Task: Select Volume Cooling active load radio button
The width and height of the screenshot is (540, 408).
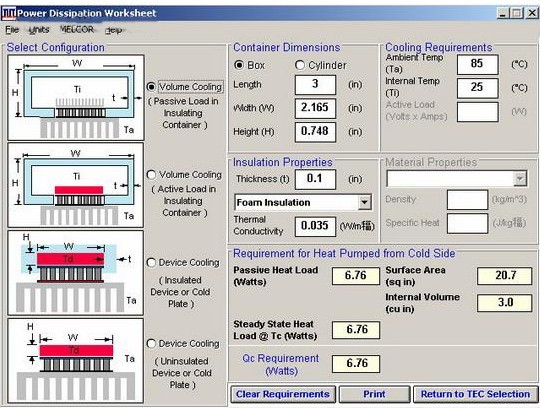Action: click(151, 175)
